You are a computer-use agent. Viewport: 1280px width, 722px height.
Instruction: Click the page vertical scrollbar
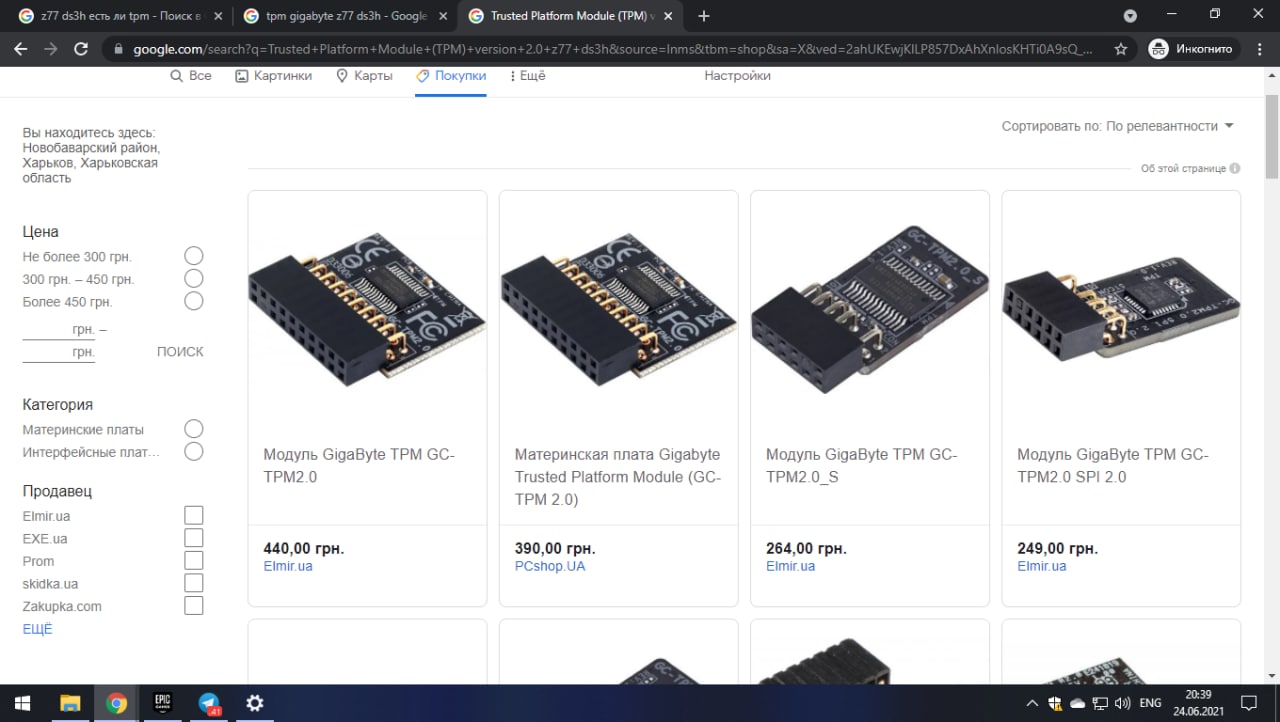point(1272,135)
